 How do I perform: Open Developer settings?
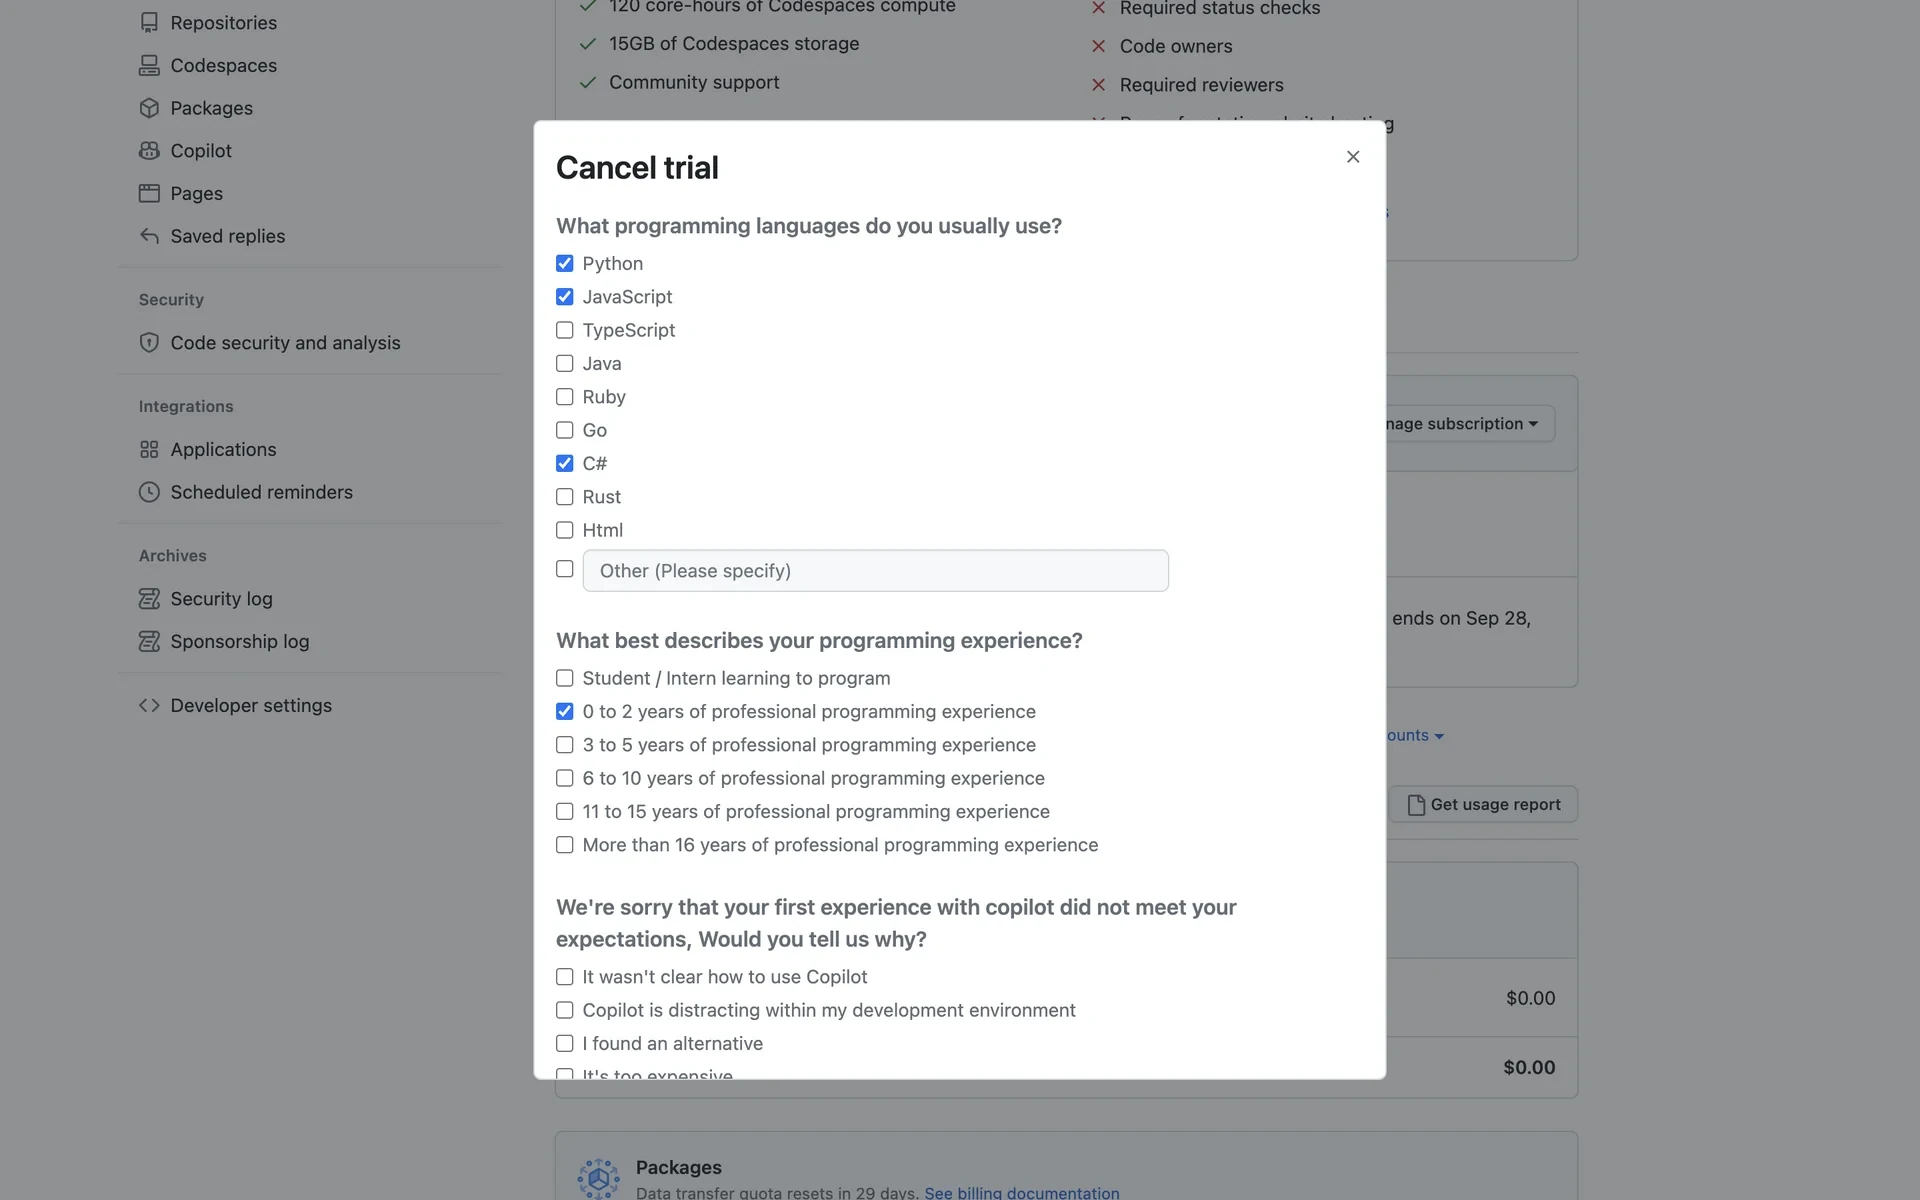[250, 706]
